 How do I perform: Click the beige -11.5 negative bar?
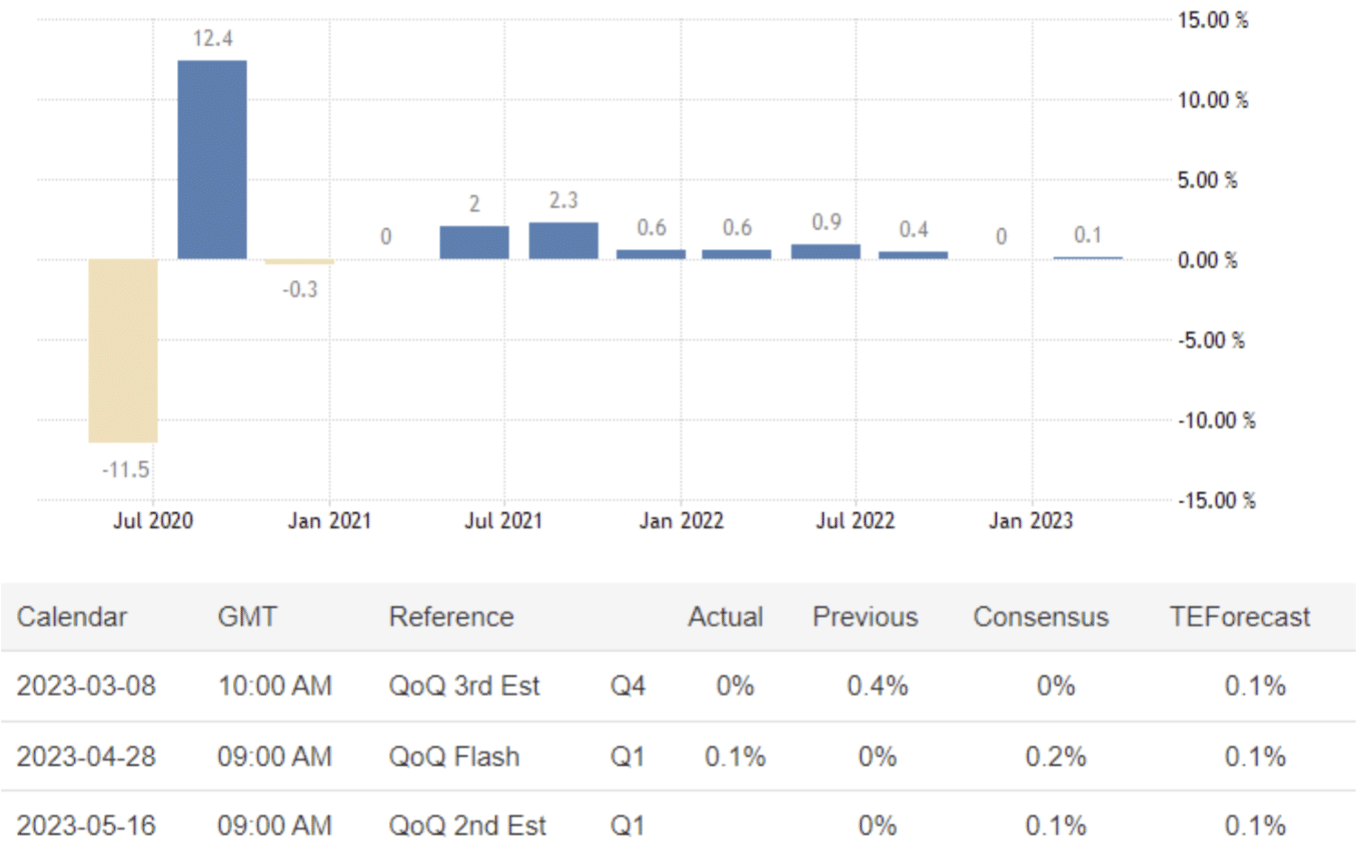click(123, 350)
